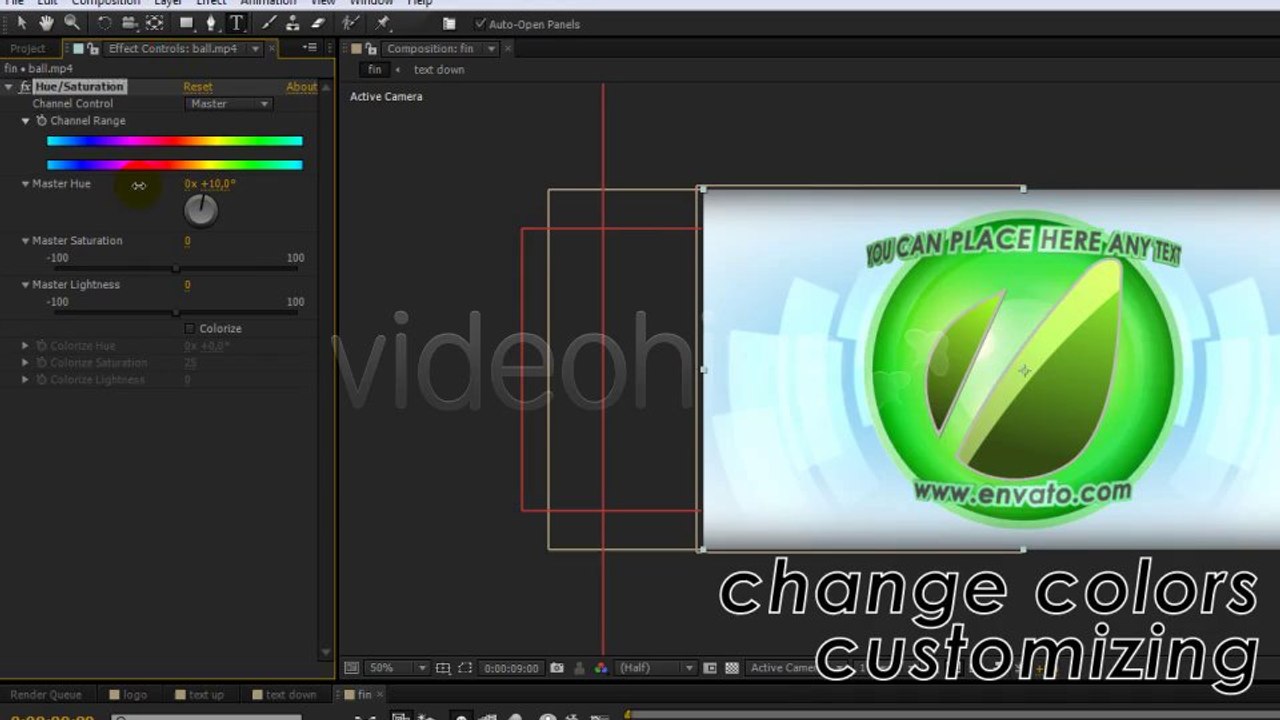Click Master Lightness slider handle
This screenshot has height=720, width=1280.
tap(176, 312)
